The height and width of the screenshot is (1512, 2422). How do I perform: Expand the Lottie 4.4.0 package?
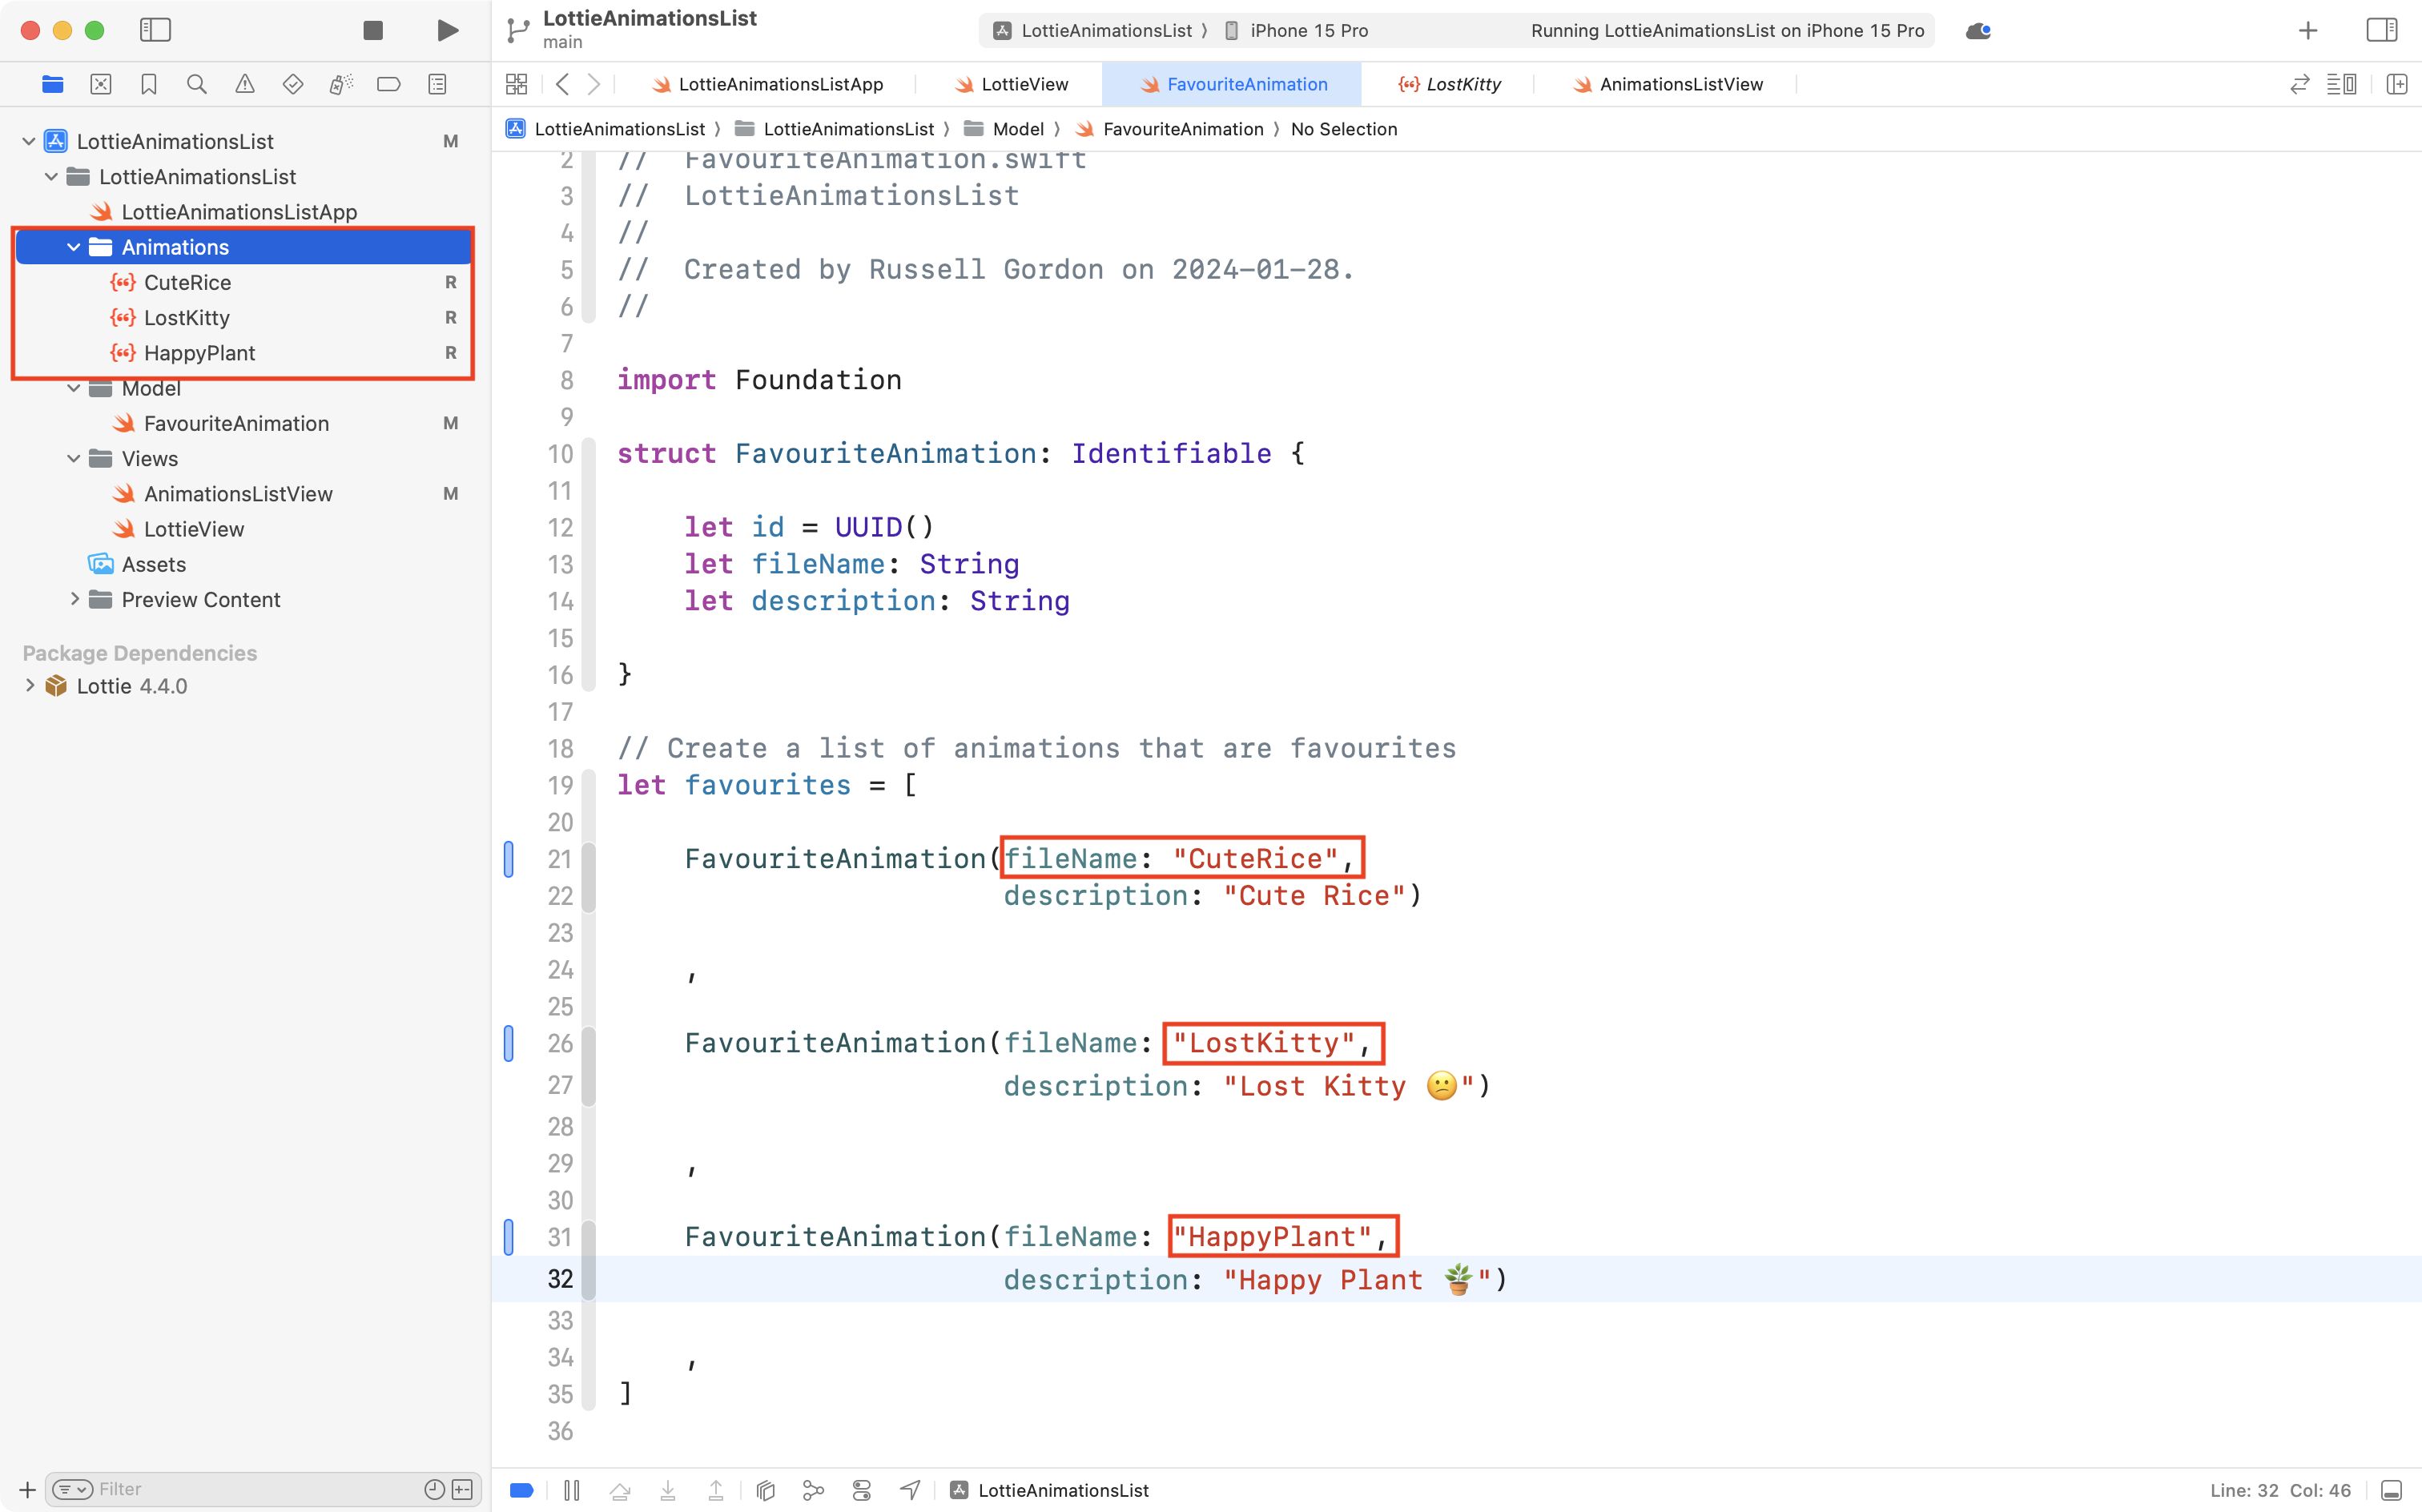29,686
